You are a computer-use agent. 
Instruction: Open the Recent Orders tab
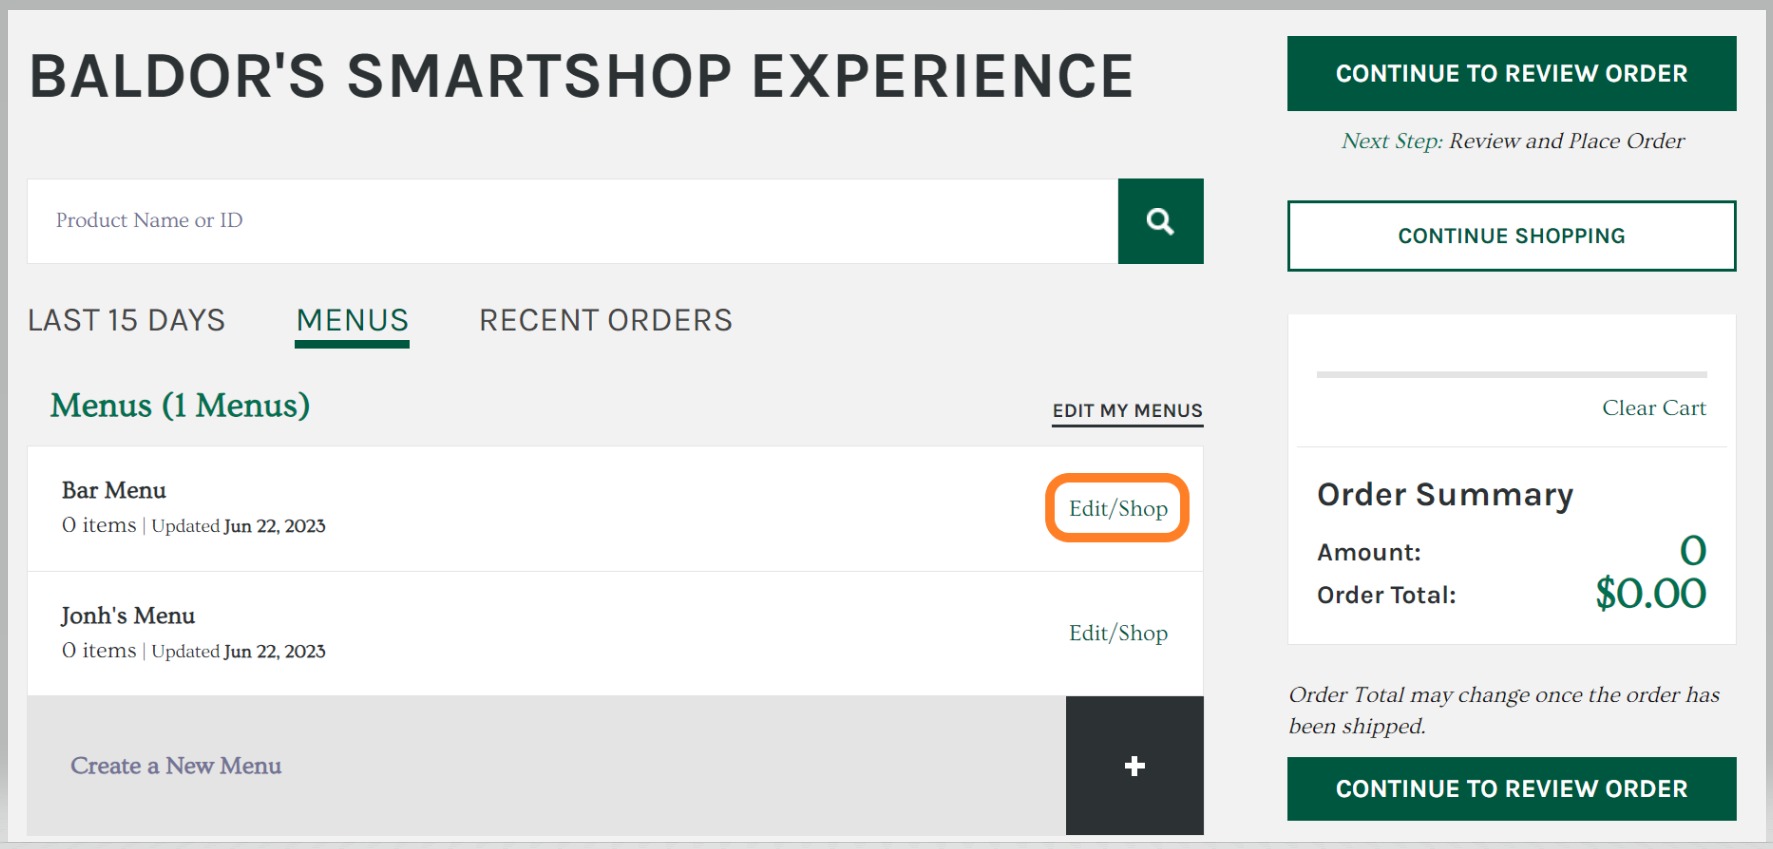pyautogui.click(x=606, y=320)
